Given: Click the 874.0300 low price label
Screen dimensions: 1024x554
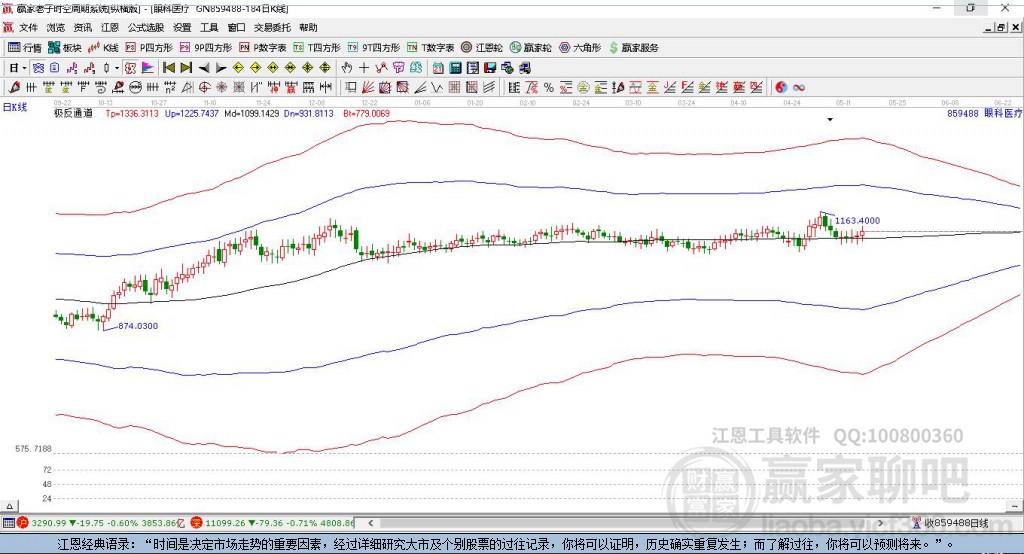Looking at the screenshot, I should tap(138, 326).
